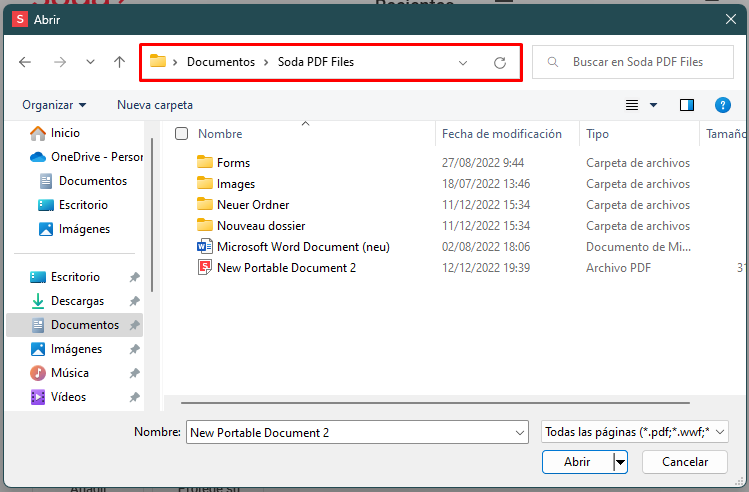Focus the Buscar en Soda PDF Files field
The width and height of the screenshot is (749, 492).
[x=633, y=62]
